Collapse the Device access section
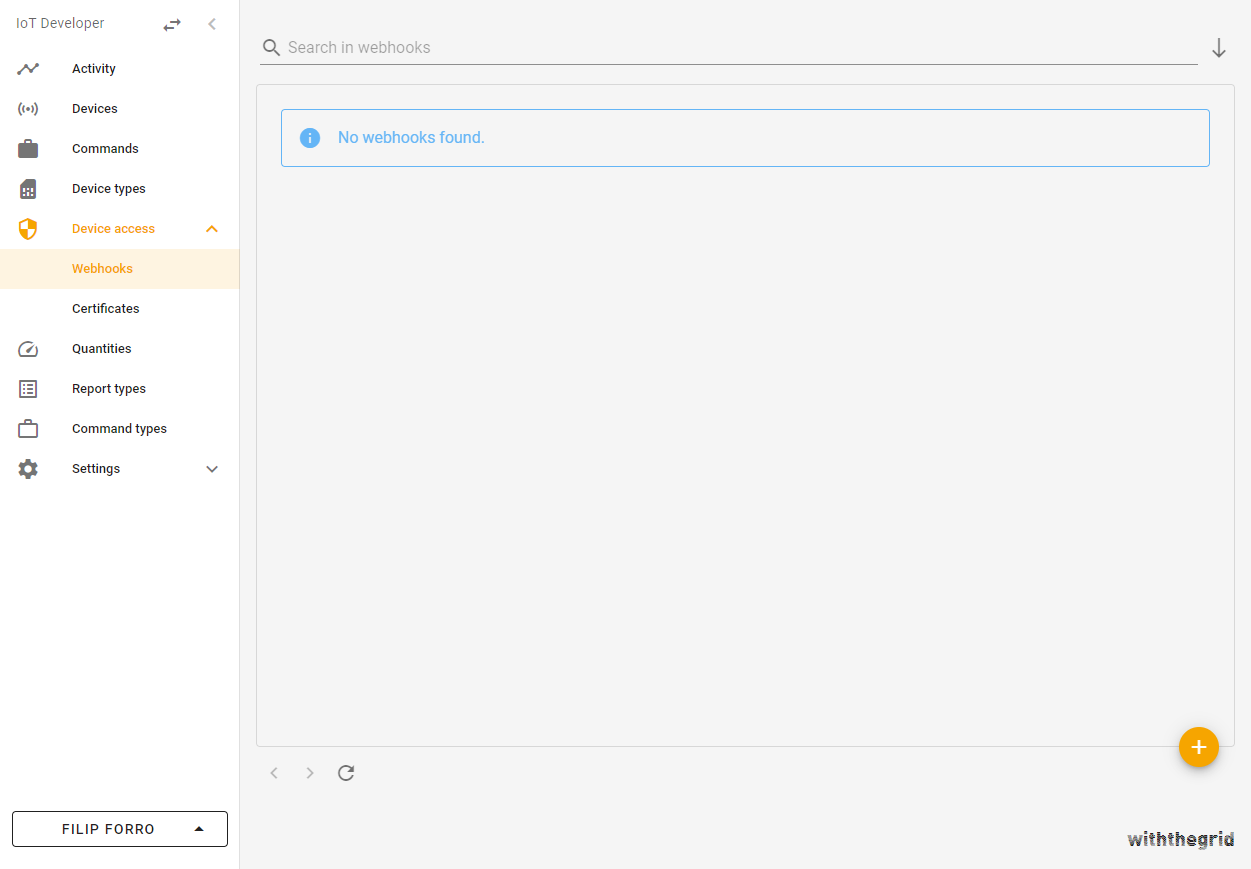This screenshot has height=869, width=1251. 211,228
